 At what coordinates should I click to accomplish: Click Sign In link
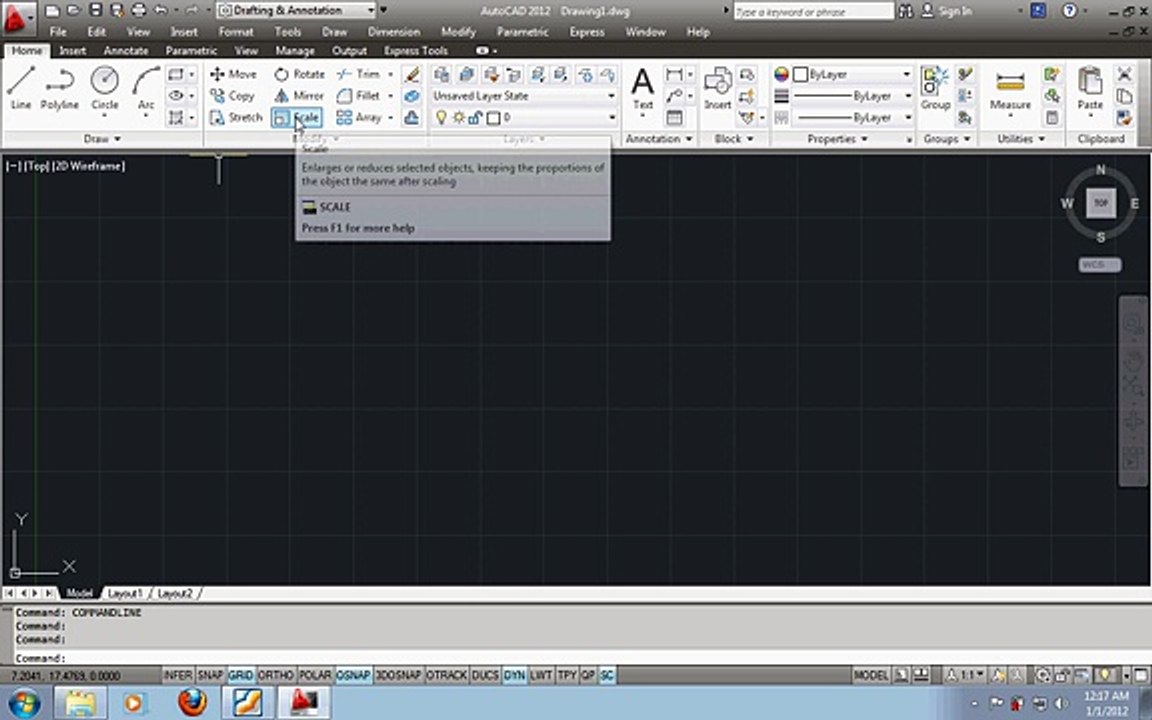click(x=955, y=11)
